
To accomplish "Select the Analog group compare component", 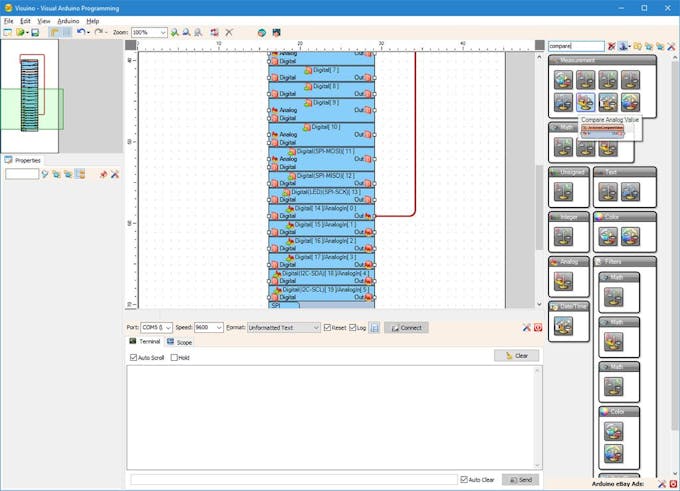I will pos(563,282).
